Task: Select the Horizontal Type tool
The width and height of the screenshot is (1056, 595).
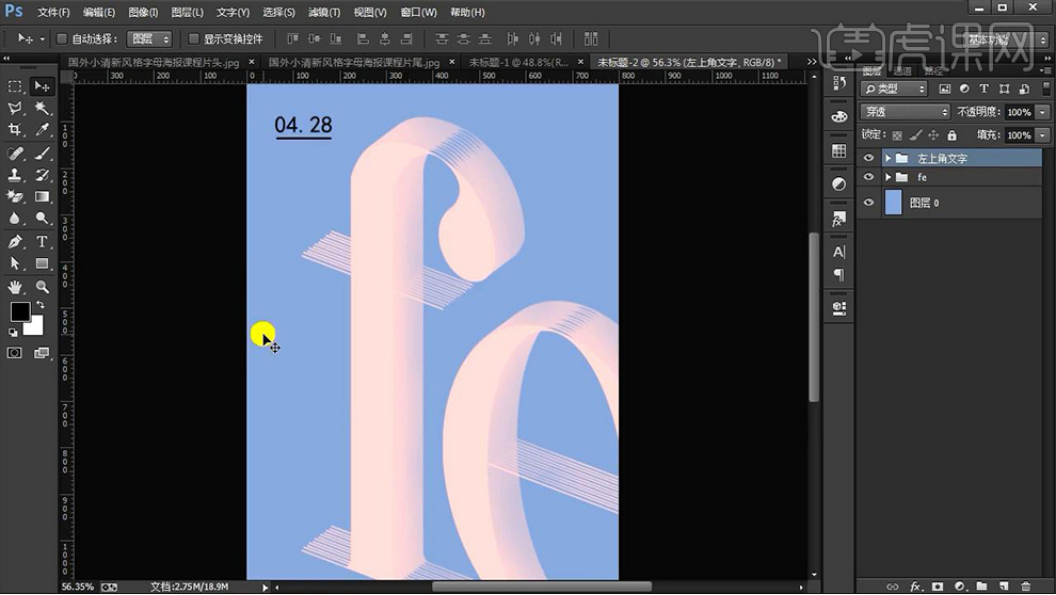Action: 42,242
